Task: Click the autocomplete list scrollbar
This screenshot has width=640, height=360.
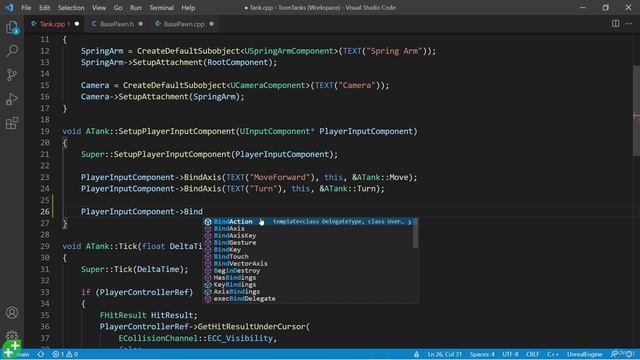Action: pos(416,233)
